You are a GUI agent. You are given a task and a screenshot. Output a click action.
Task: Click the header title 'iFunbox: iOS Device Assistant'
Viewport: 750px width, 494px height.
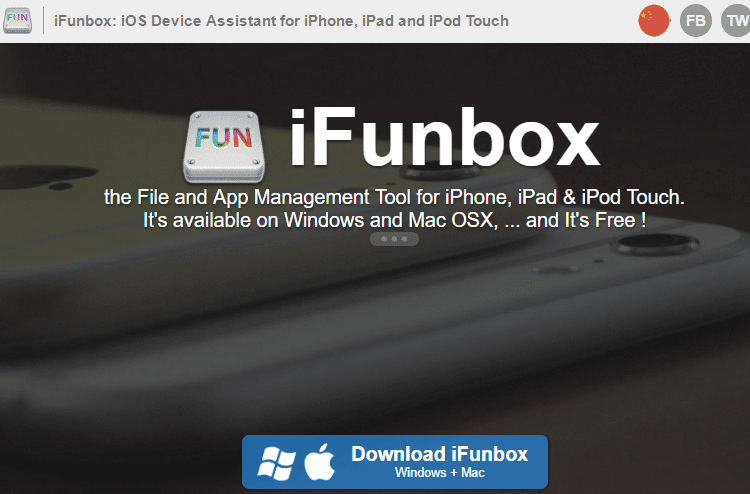pos(167,21)
